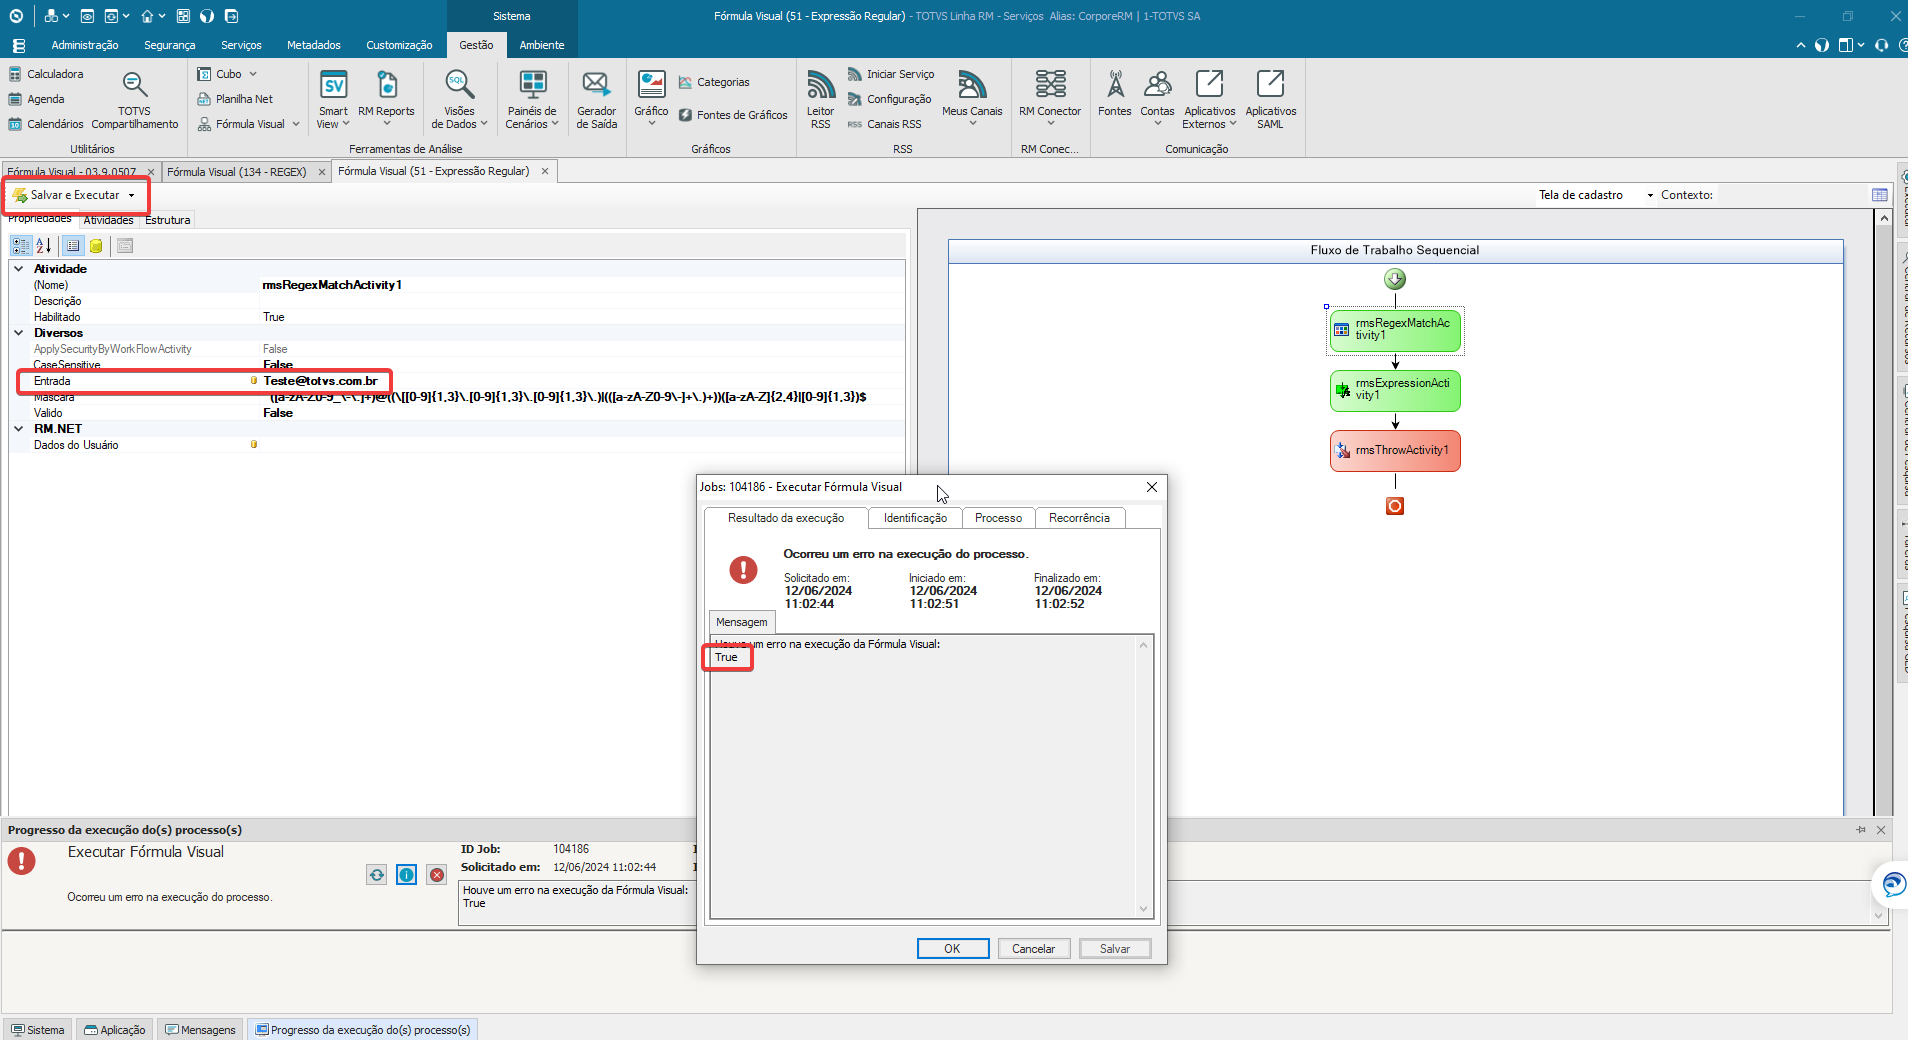The width and height of the screenshot is (1908, 1040).
Task: Switch to Identificação tab in dialog
Action: [x=915, y=518]
